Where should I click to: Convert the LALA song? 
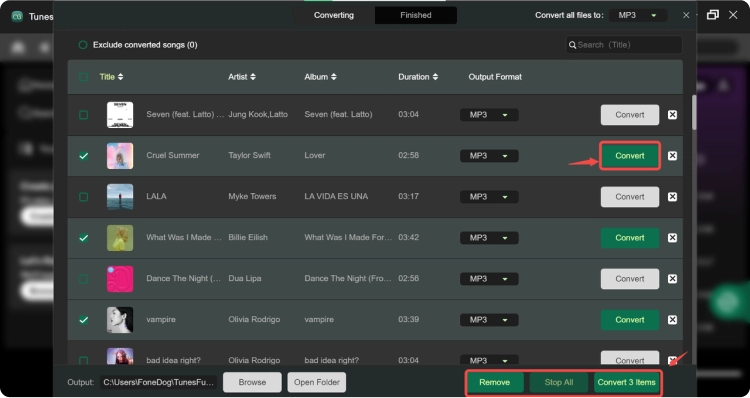coord(629,197)
